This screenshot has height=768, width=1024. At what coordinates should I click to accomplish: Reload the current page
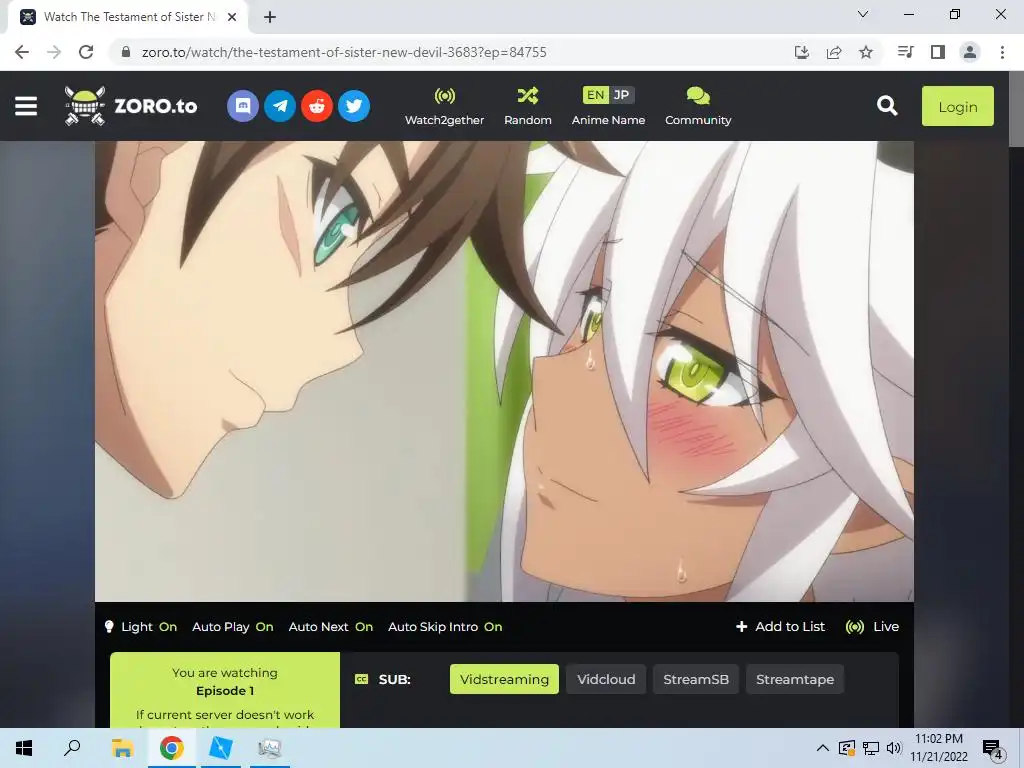pyautogui.click(x=86, y=52)
